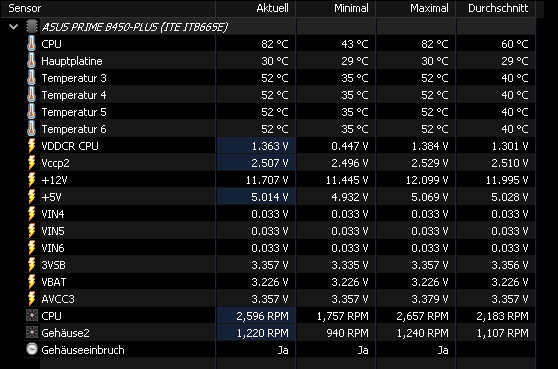The height and width of the screenshot is (369, 558).
Task: Click the lightning bolt icon beside +5V
Action: click(x=32, y=197)
